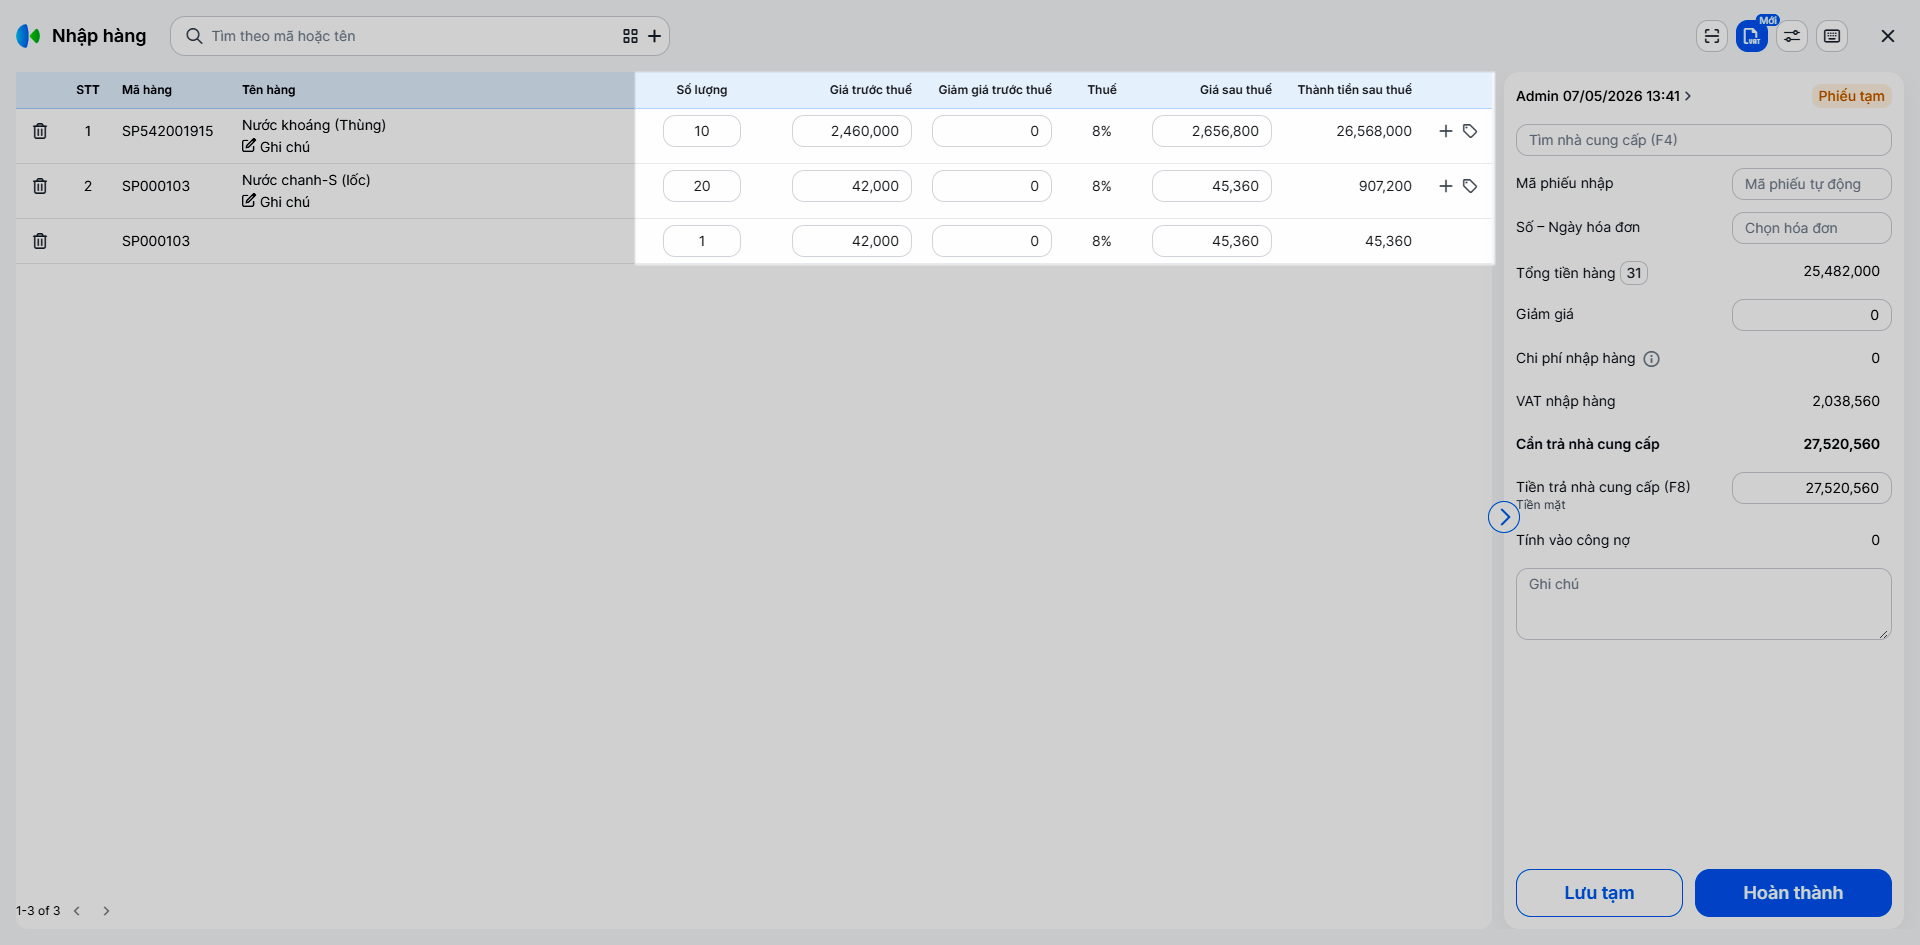Click Lưu tạm button
1920x945 pixels.
pyautogui.click(x=1599, y=893)
